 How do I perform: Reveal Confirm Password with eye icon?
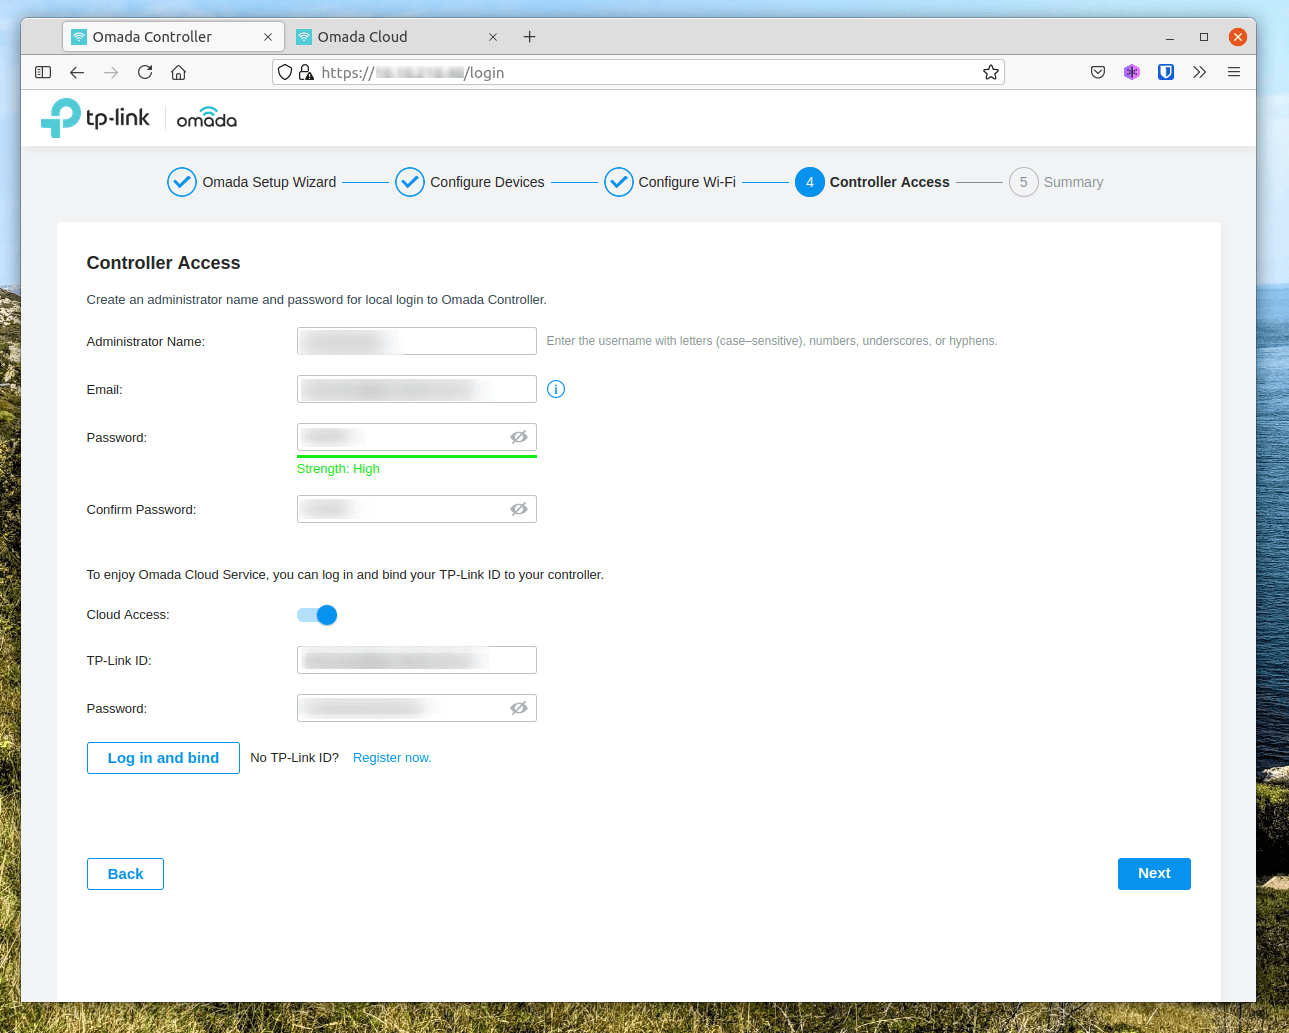pyautogui.click(x=519, y=509)
